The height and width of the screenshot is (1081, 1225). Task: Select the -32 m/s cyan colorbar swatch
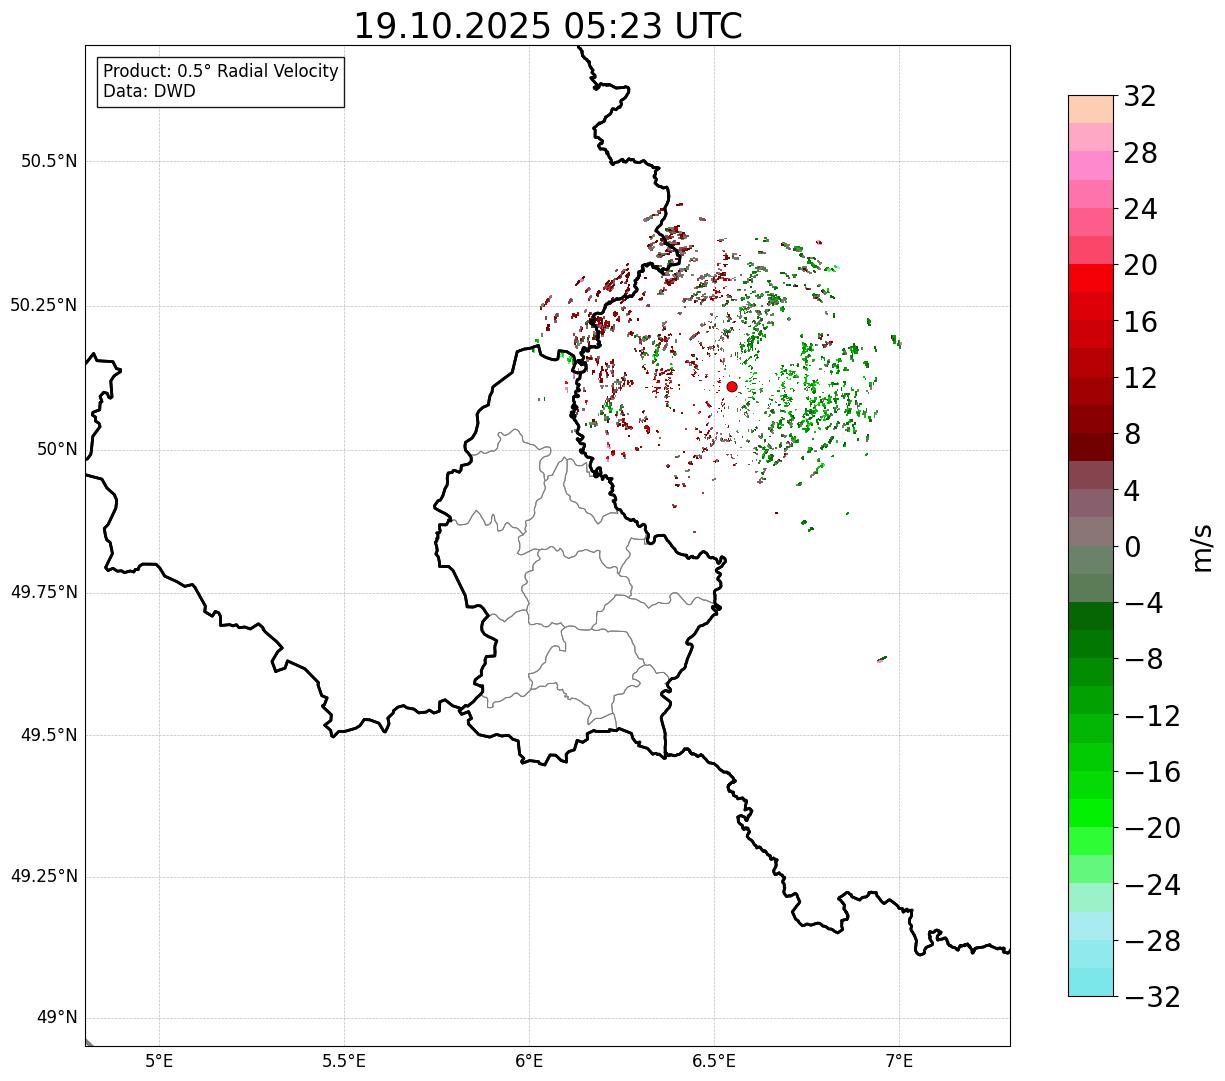click(1091, 982)
